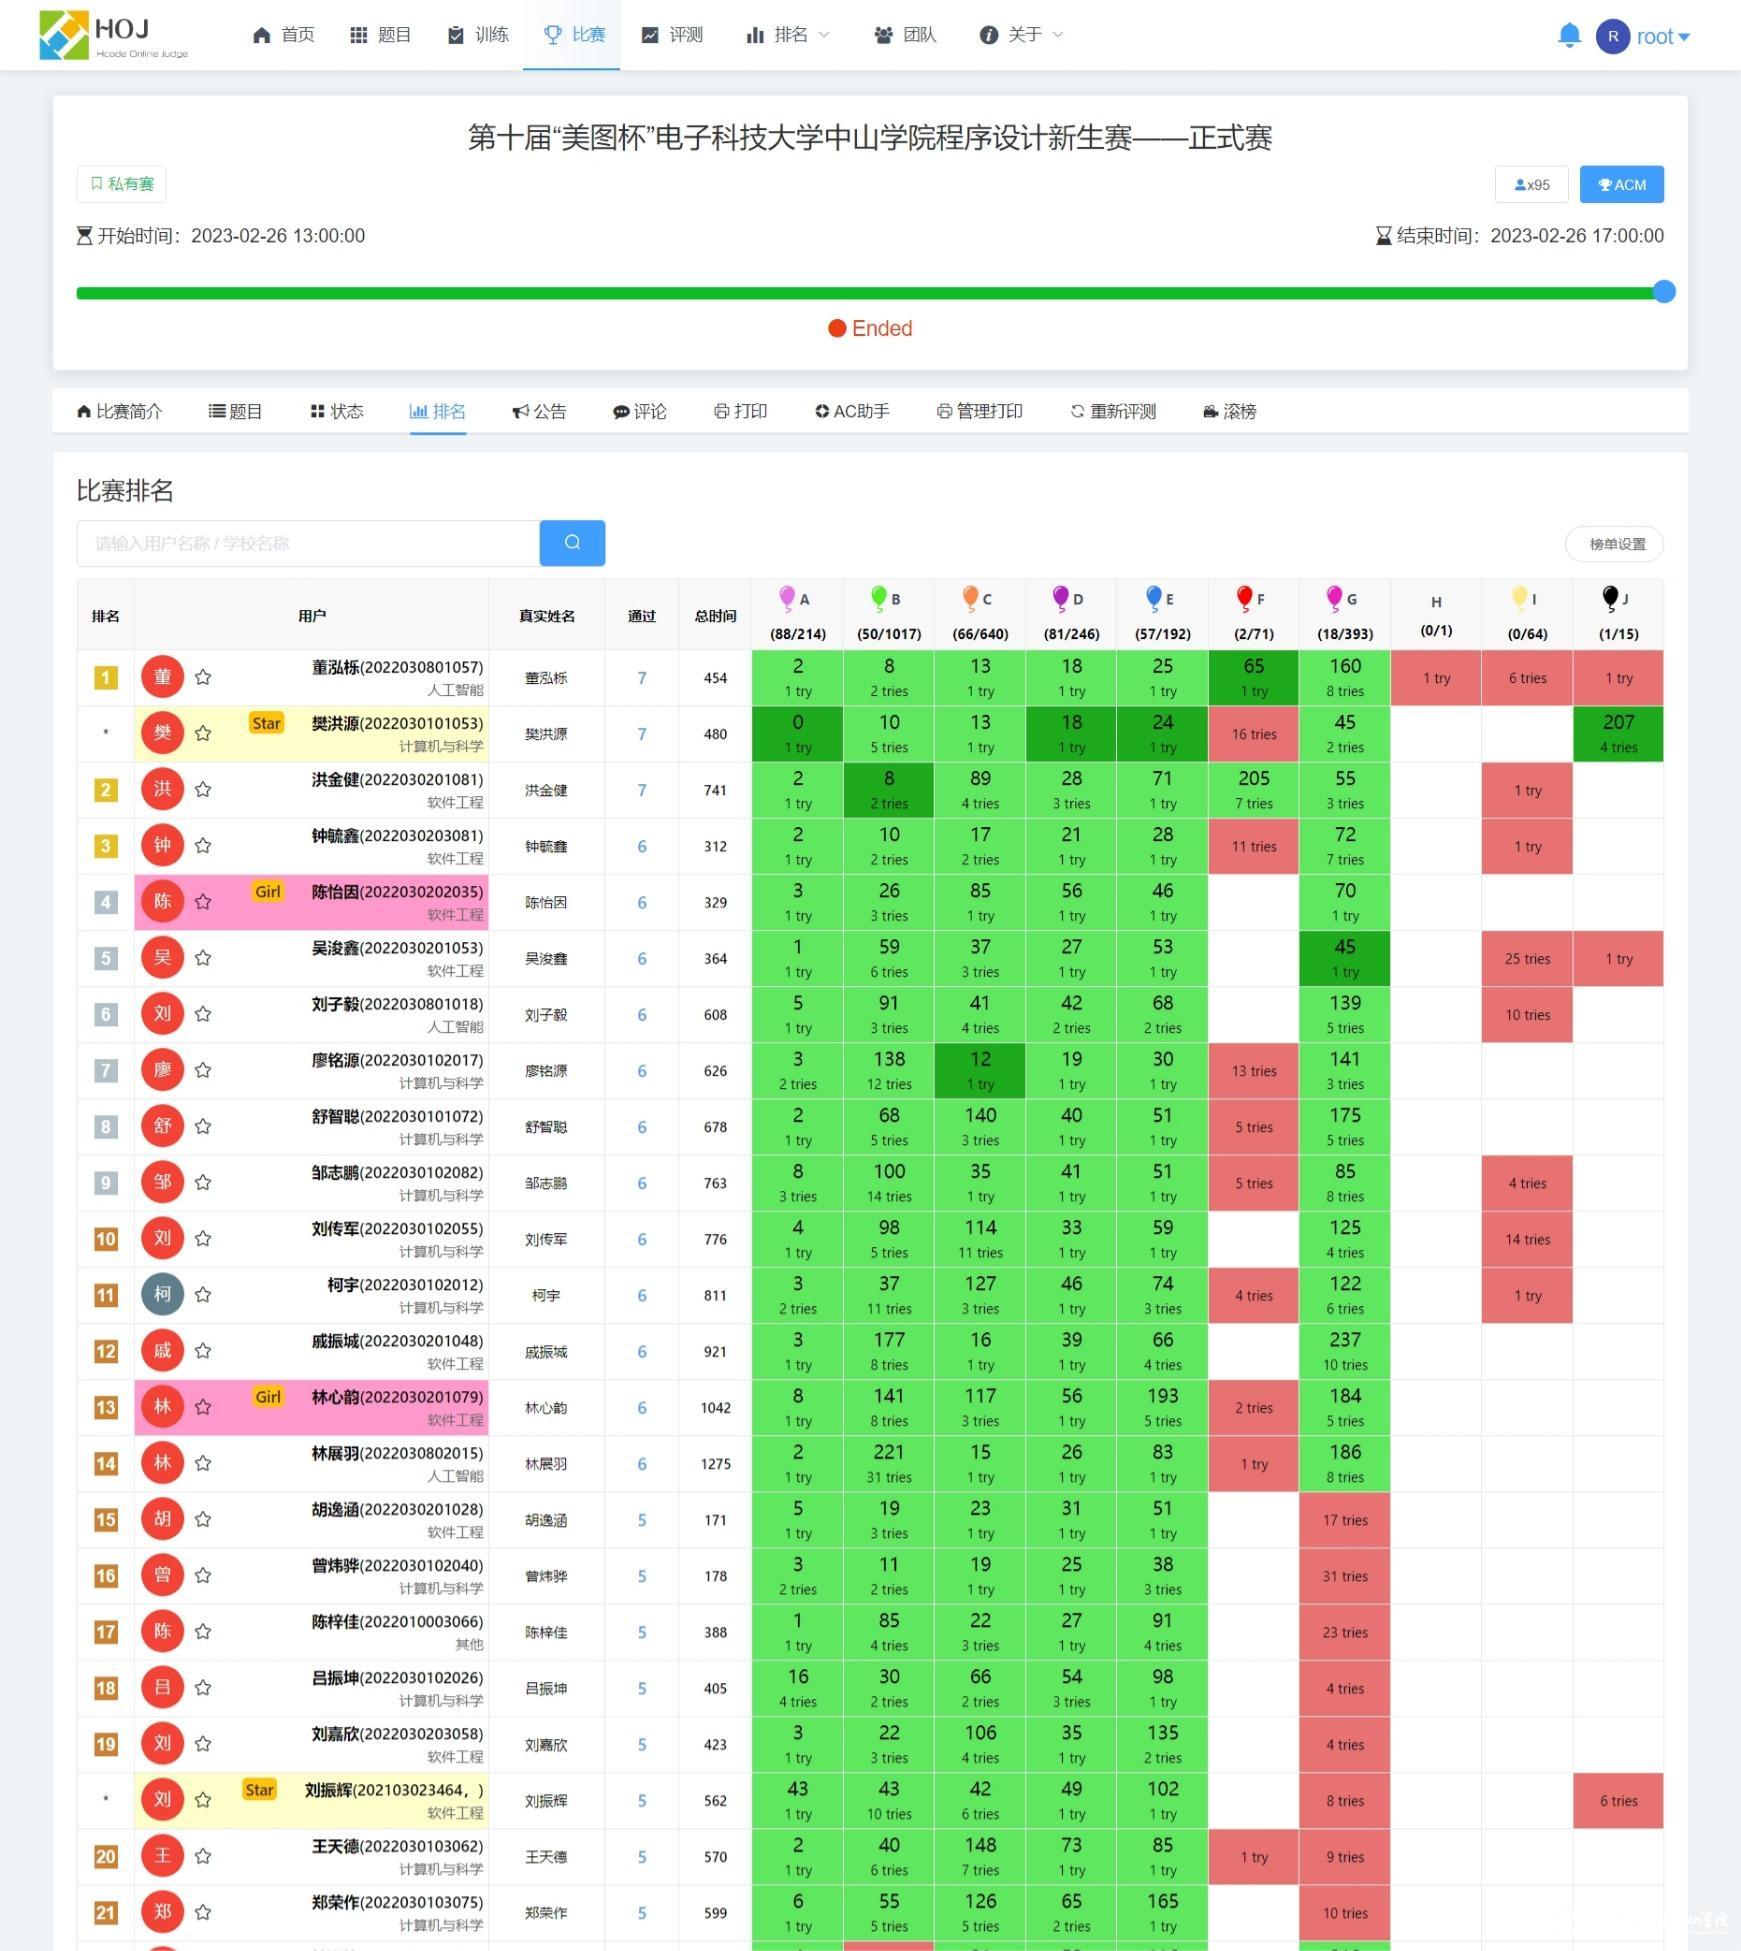Image resolution: width=1741 pixels, height=1951 pixels.
Task: Toggle star follow for 陈怡因
Action: pyautogui.click(x=203, y=902)
